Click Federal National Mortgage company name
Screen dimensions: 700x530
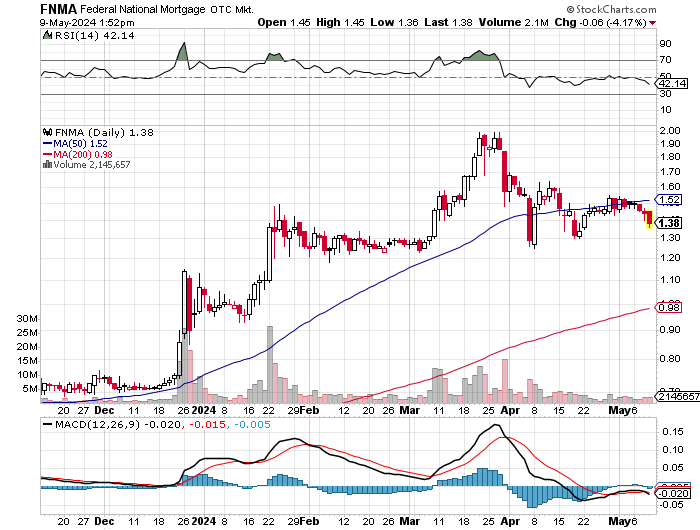click(x=143, y=9)
